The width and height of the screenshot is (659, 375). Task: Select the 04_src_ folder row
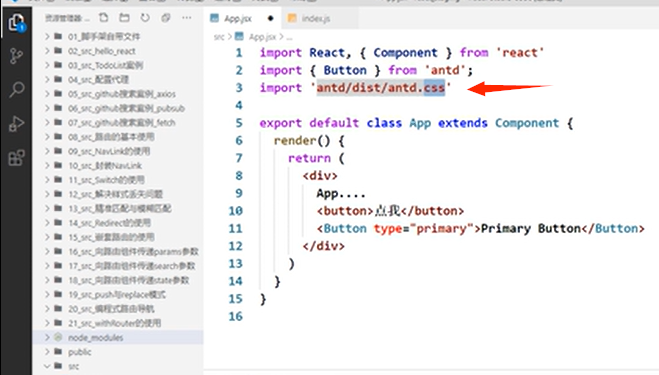118,79
